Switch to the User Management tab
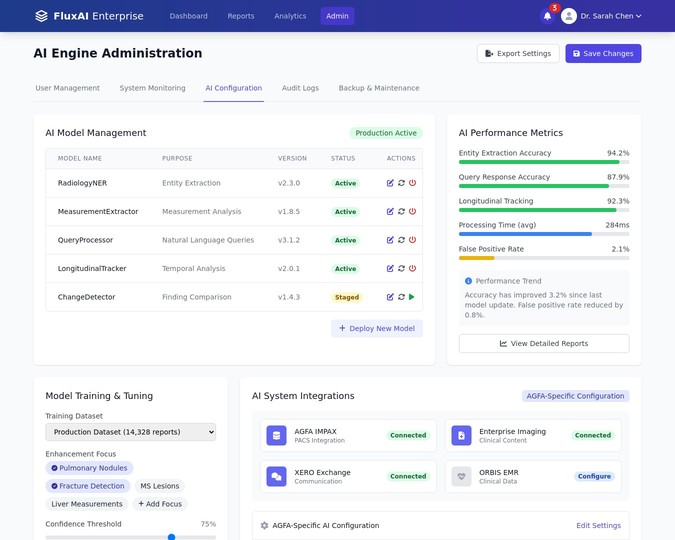 tap(68, 88)
